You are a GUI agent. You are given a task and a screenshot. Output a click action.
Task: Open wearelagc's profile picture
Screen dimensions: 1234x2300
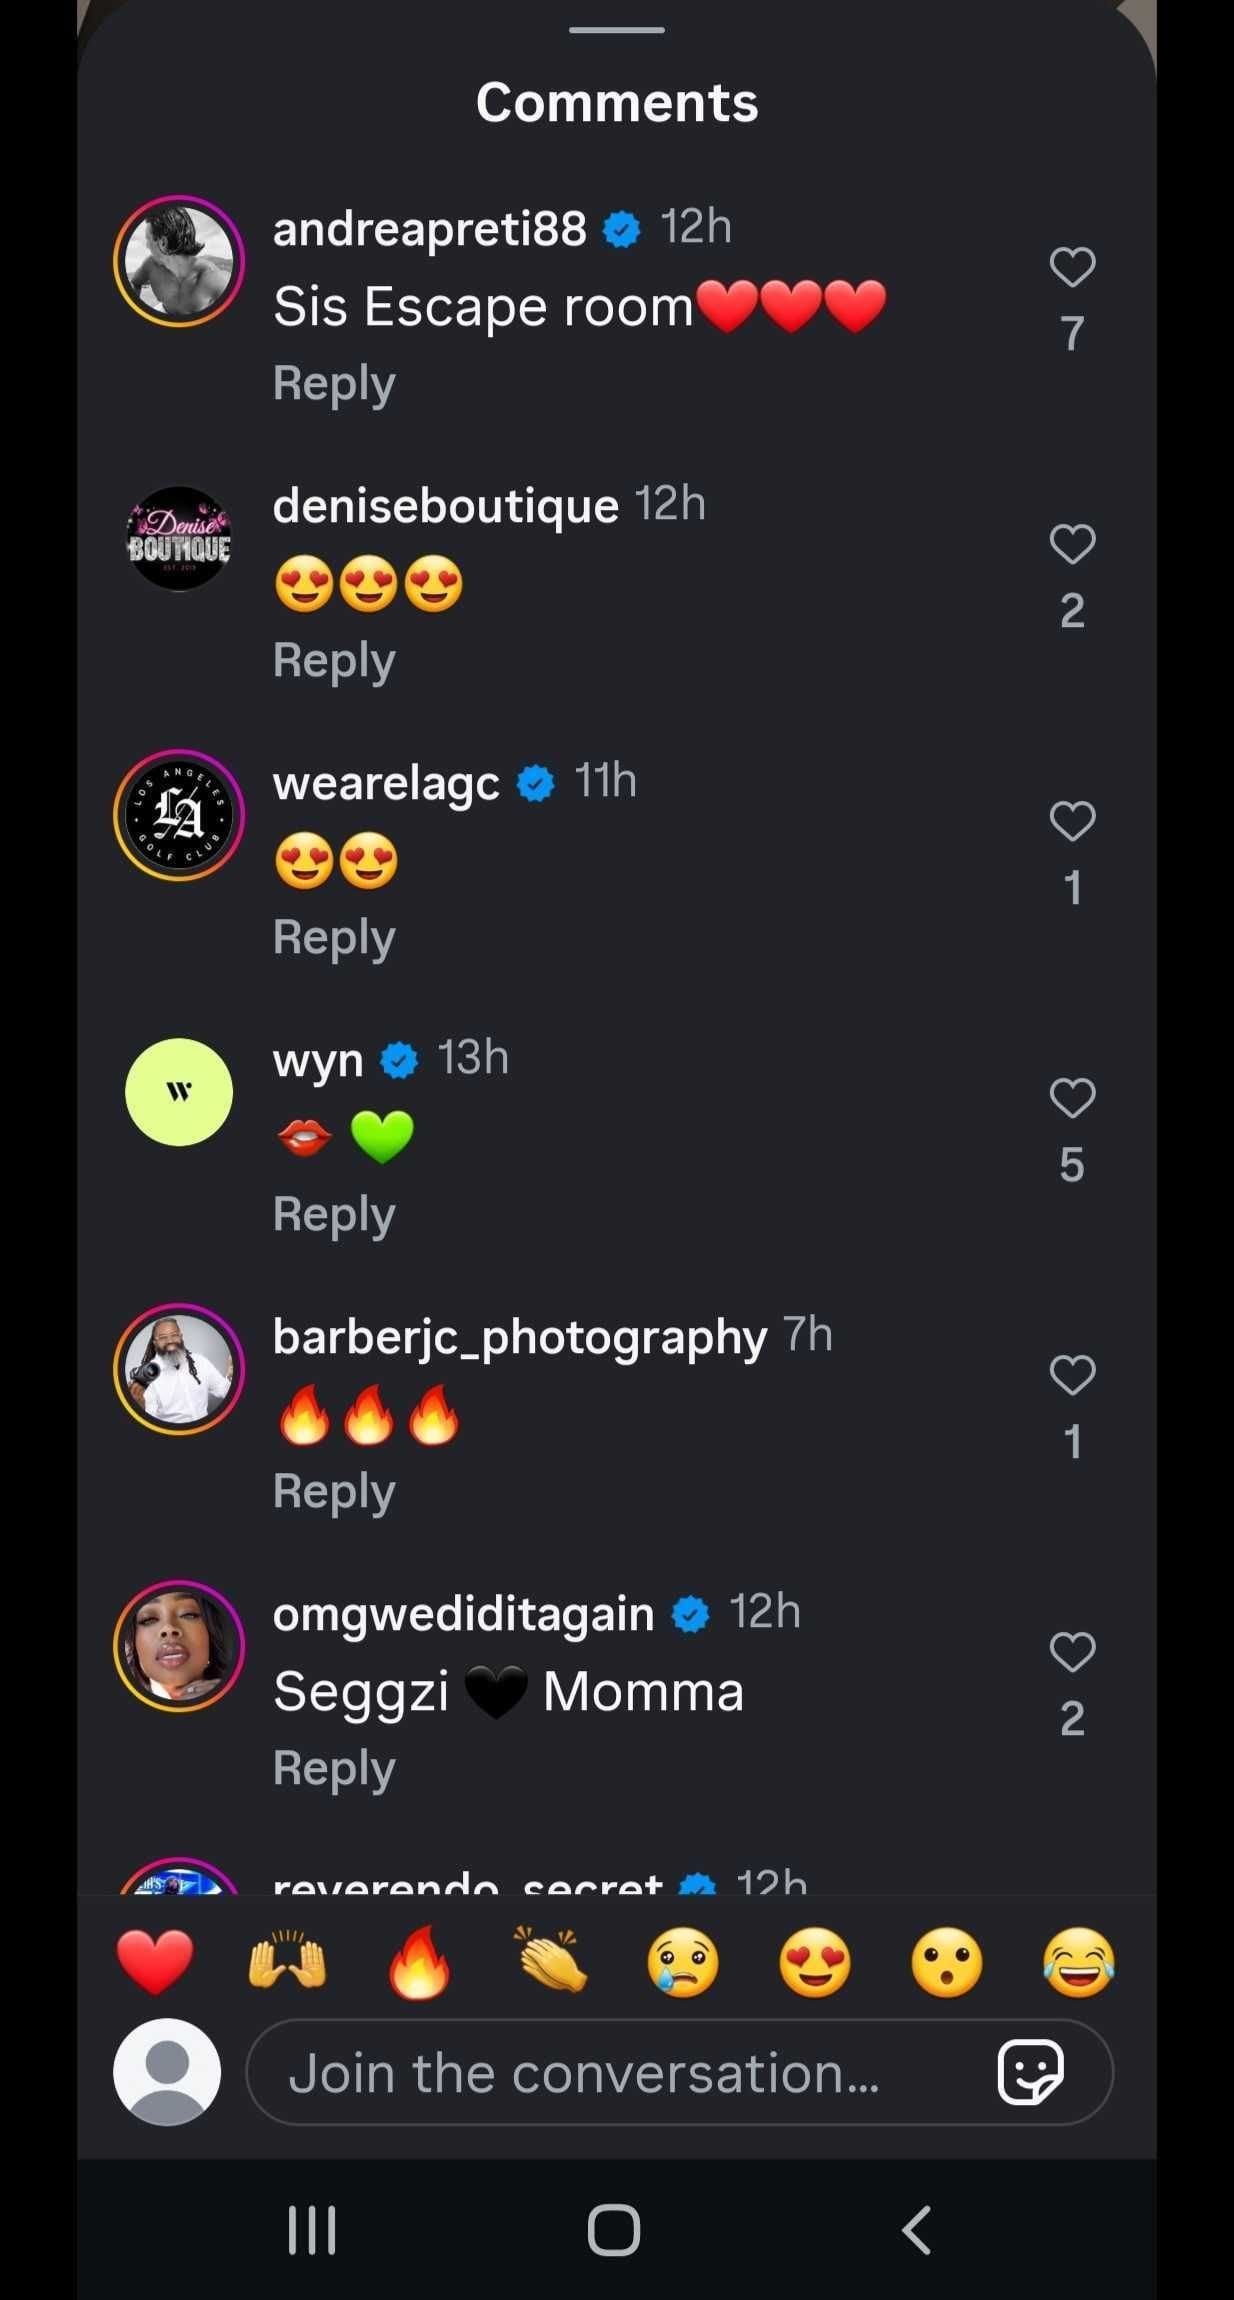point(178,815)
